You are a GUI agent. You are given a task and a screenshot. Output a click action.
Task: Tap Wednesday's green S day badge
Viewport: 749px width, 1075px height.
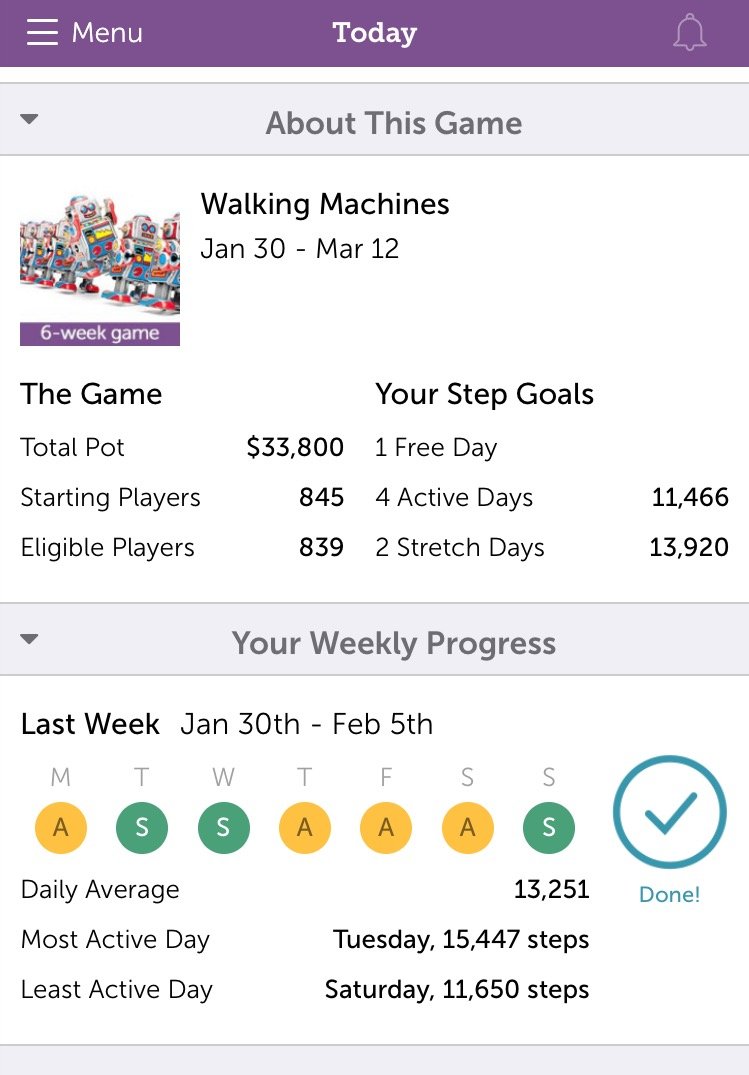pos(224,828)
